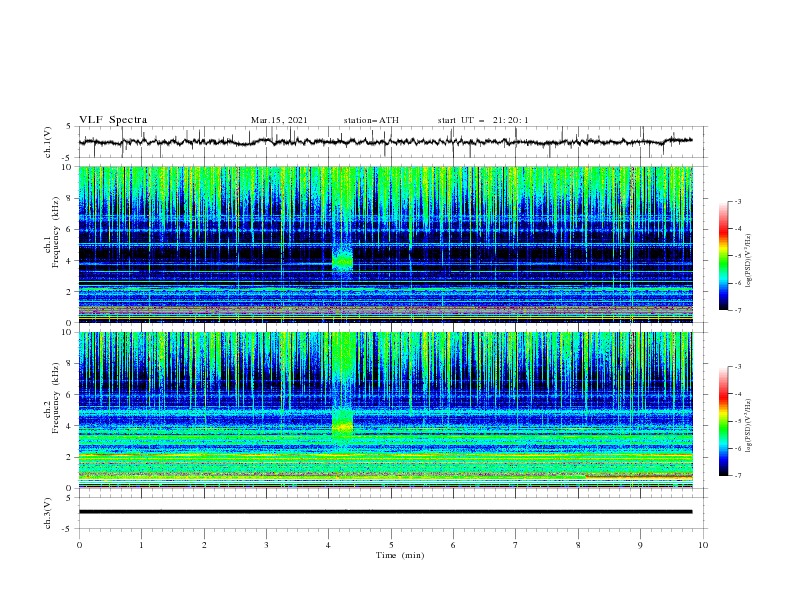
Task: Click the ch.1 voltage waveform trace
Action: 385,142
